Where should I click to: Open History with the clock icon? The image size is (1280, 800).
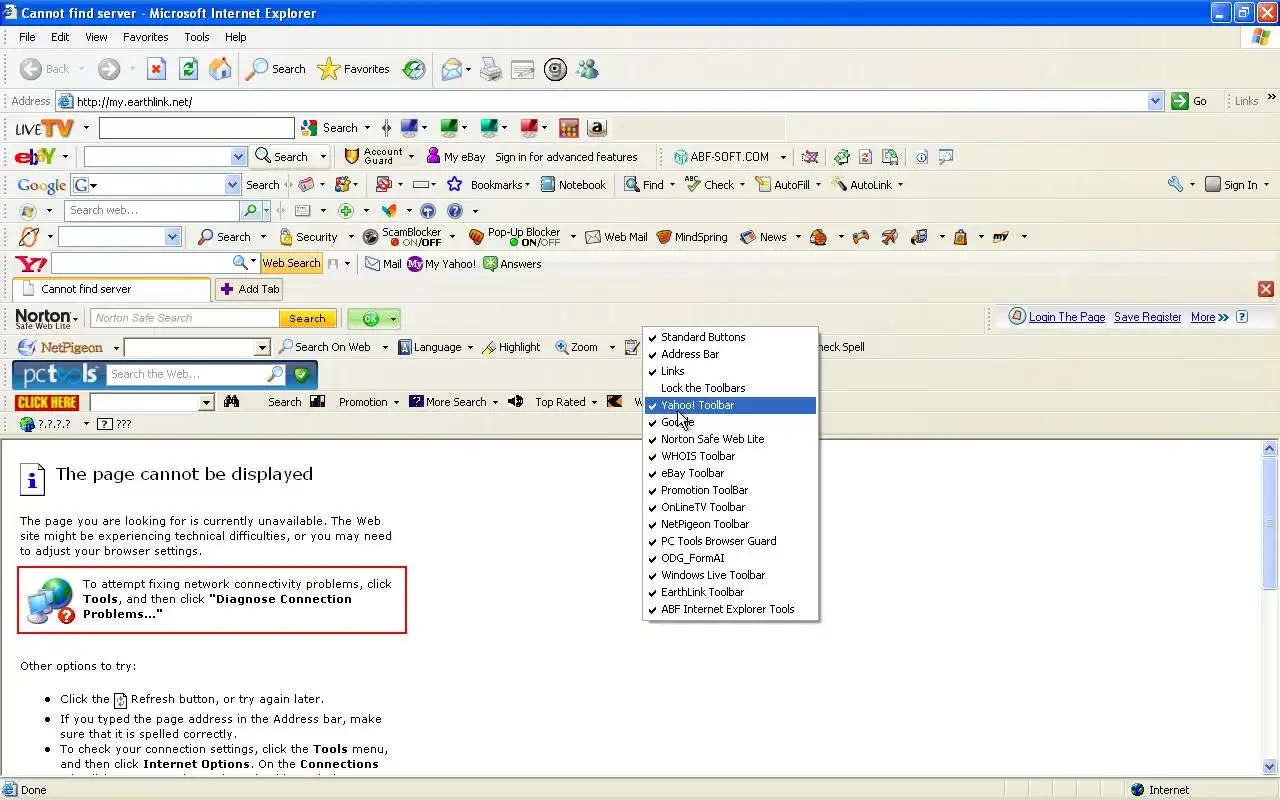[x=414, y=69]
